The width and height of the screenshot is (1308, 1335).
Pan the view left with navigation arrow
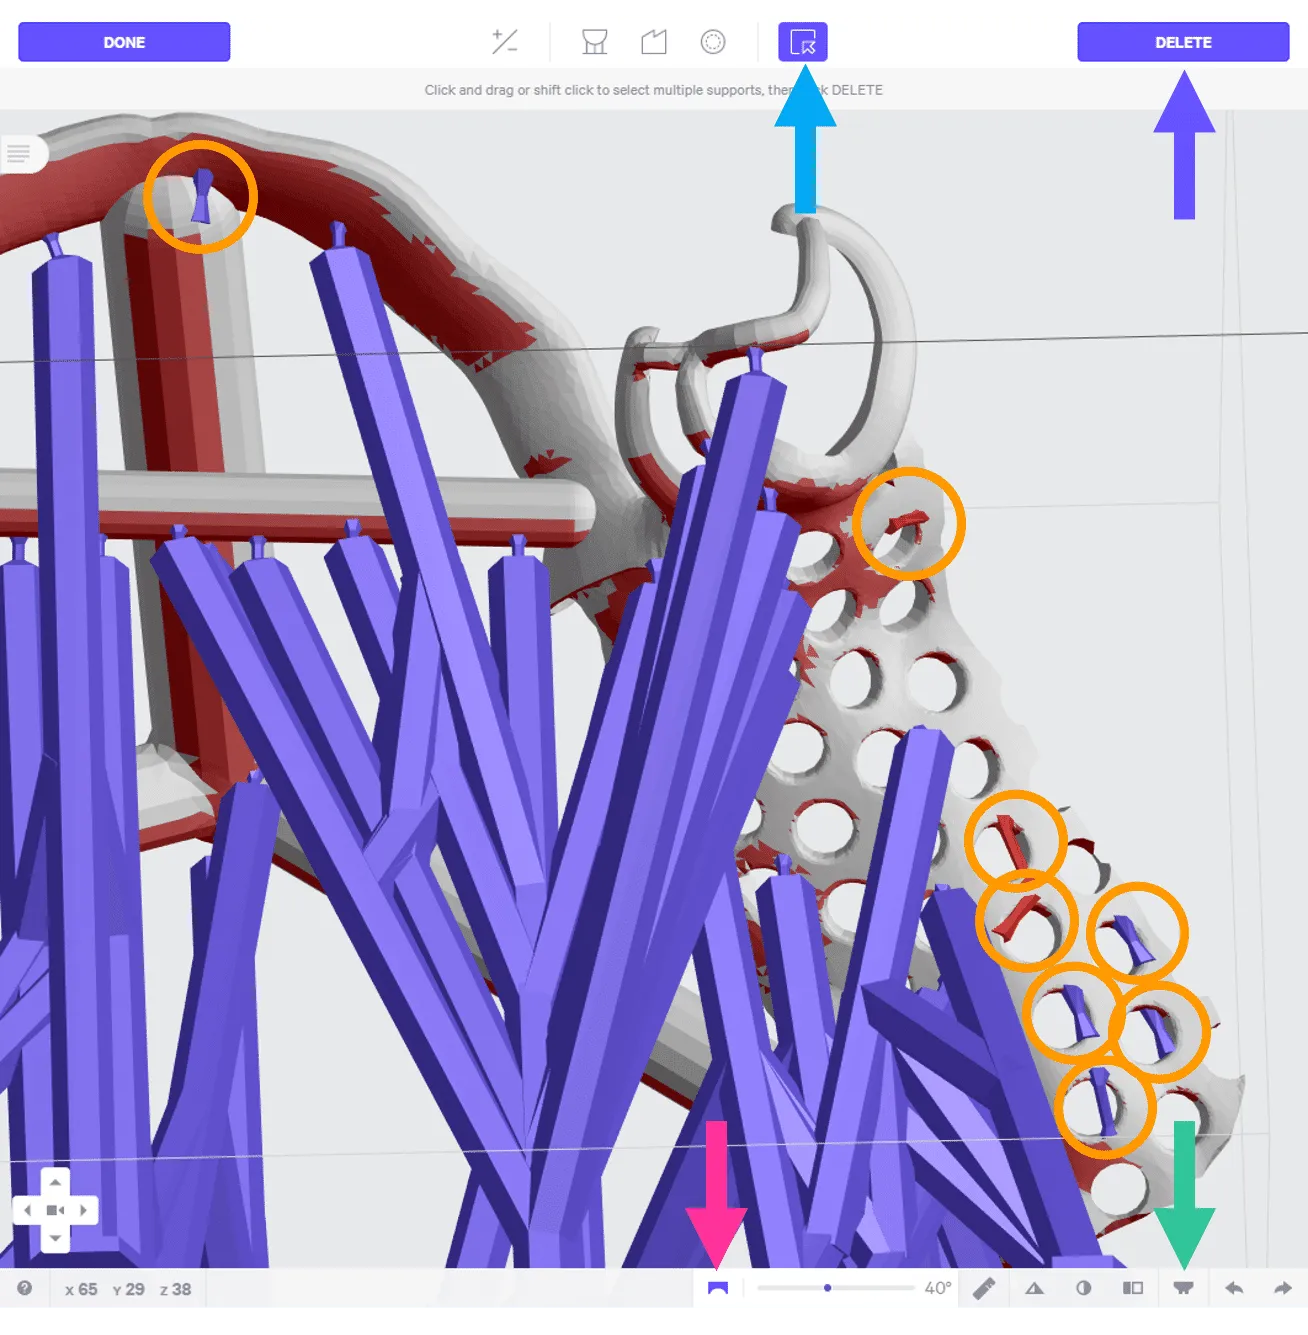27,1210
